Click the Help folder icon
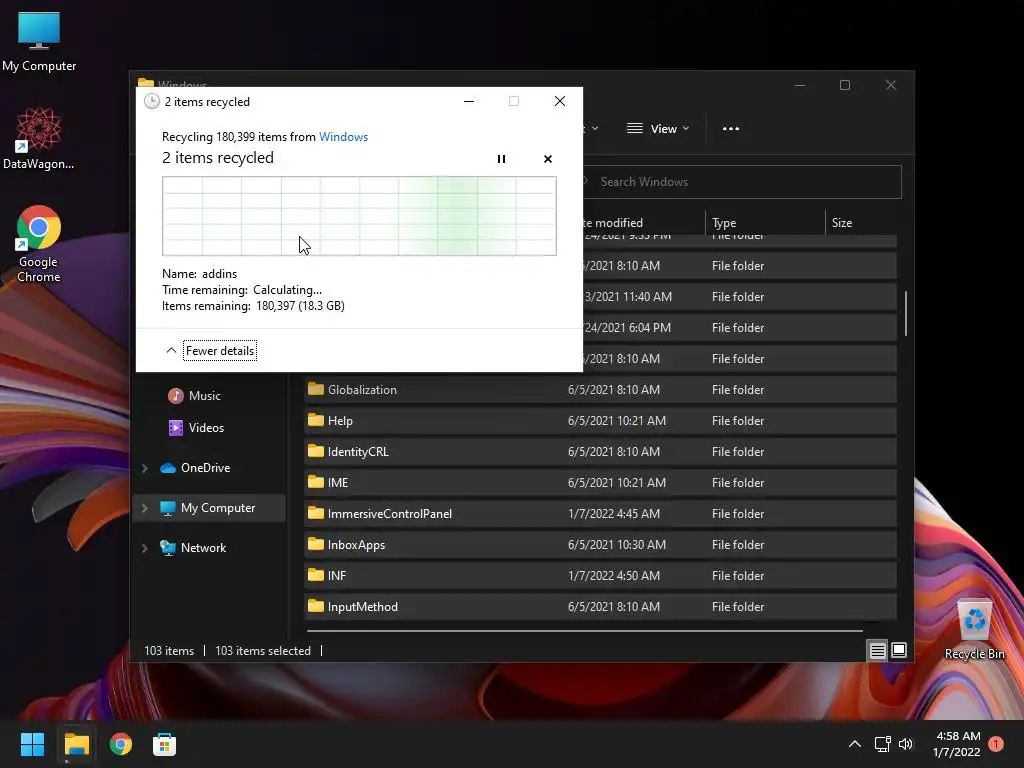The image size is (1024, 768). pos(316,420)
